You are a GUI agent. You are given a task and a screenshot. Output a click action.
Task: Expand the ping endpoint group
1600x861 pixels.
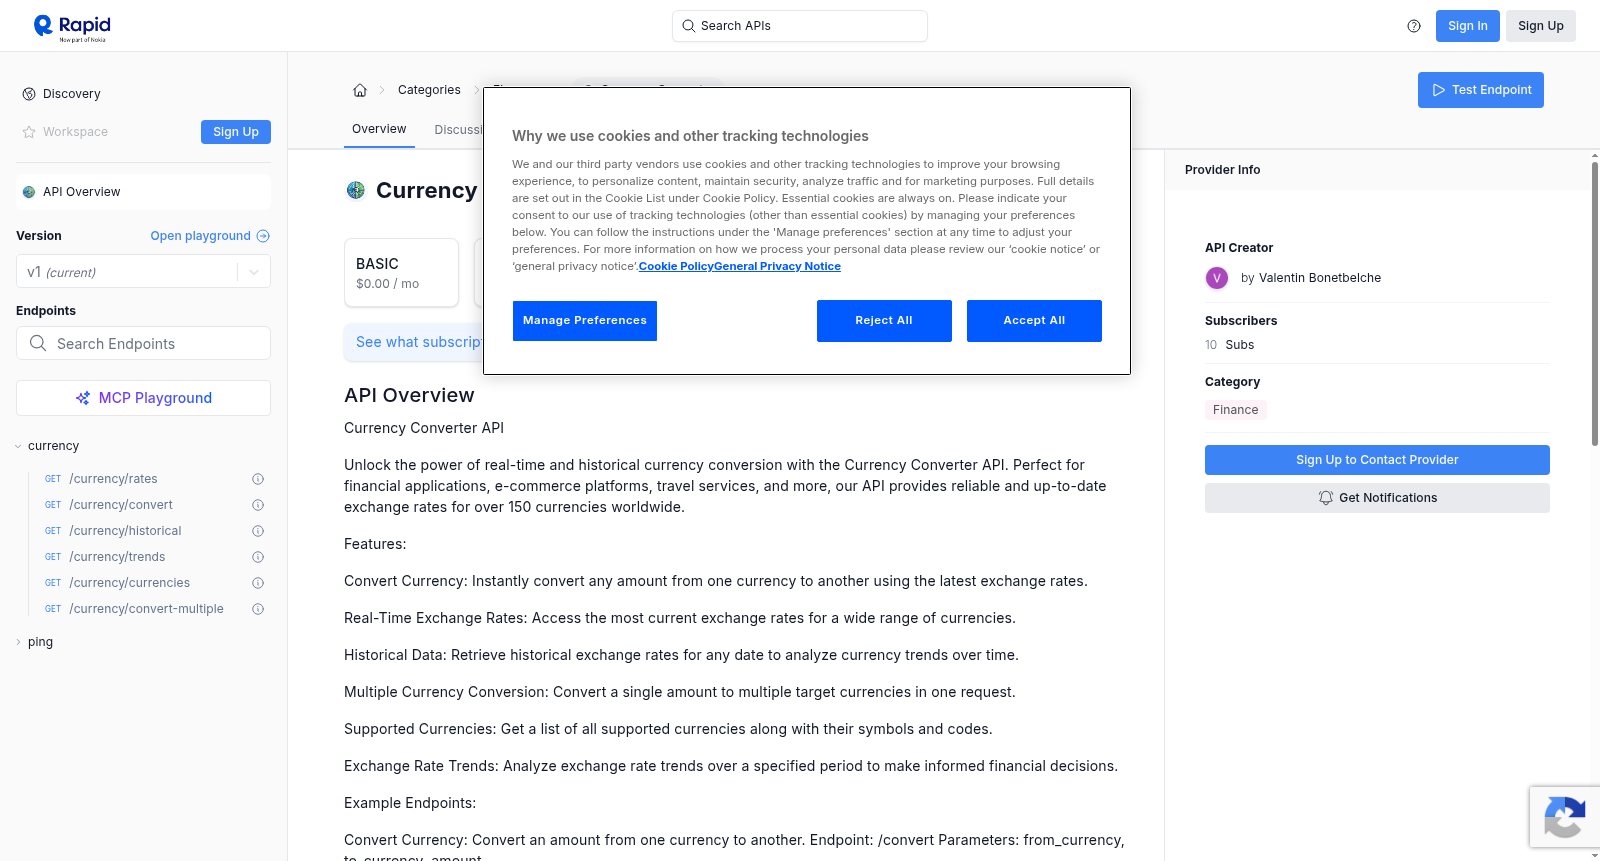tap(18, 642)
